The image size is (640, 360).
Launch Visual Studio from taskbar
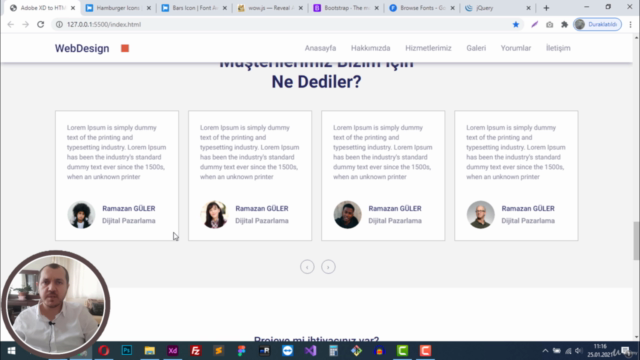click(x=310, y=351)
